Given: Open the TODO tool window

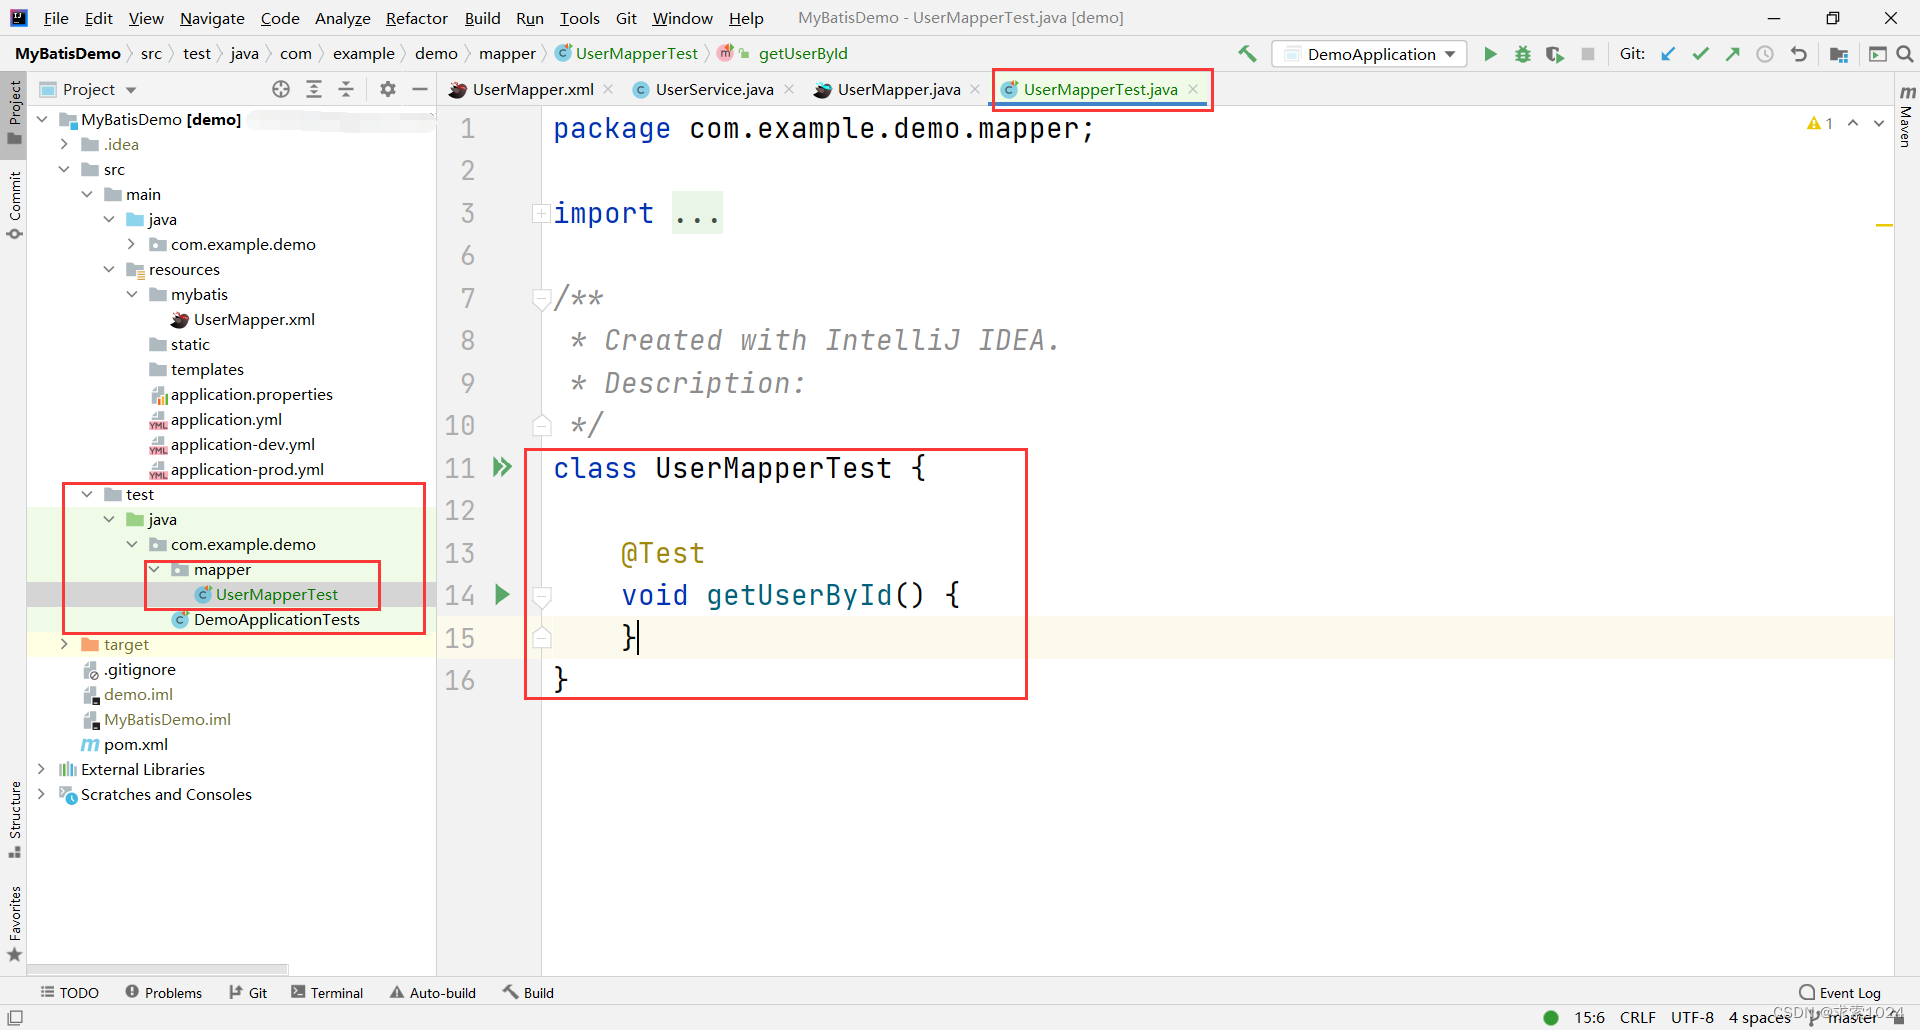Looking at the screenshot, I should click(x=69, y=993).
